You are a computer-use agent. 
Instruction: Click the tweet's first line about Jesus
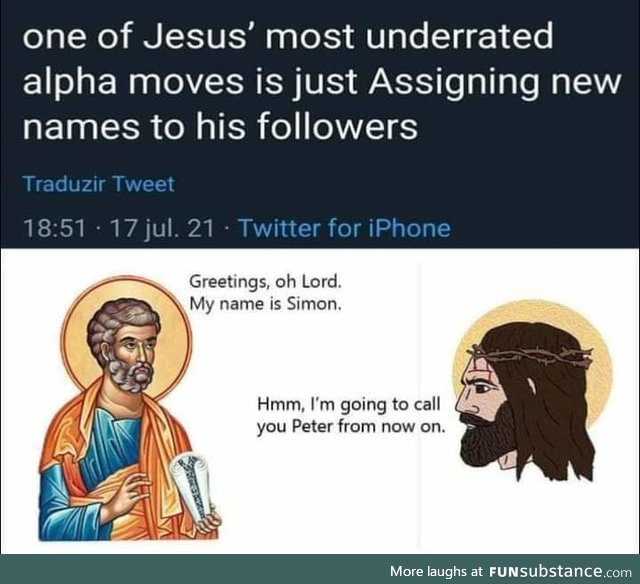(x=288, y=36)
